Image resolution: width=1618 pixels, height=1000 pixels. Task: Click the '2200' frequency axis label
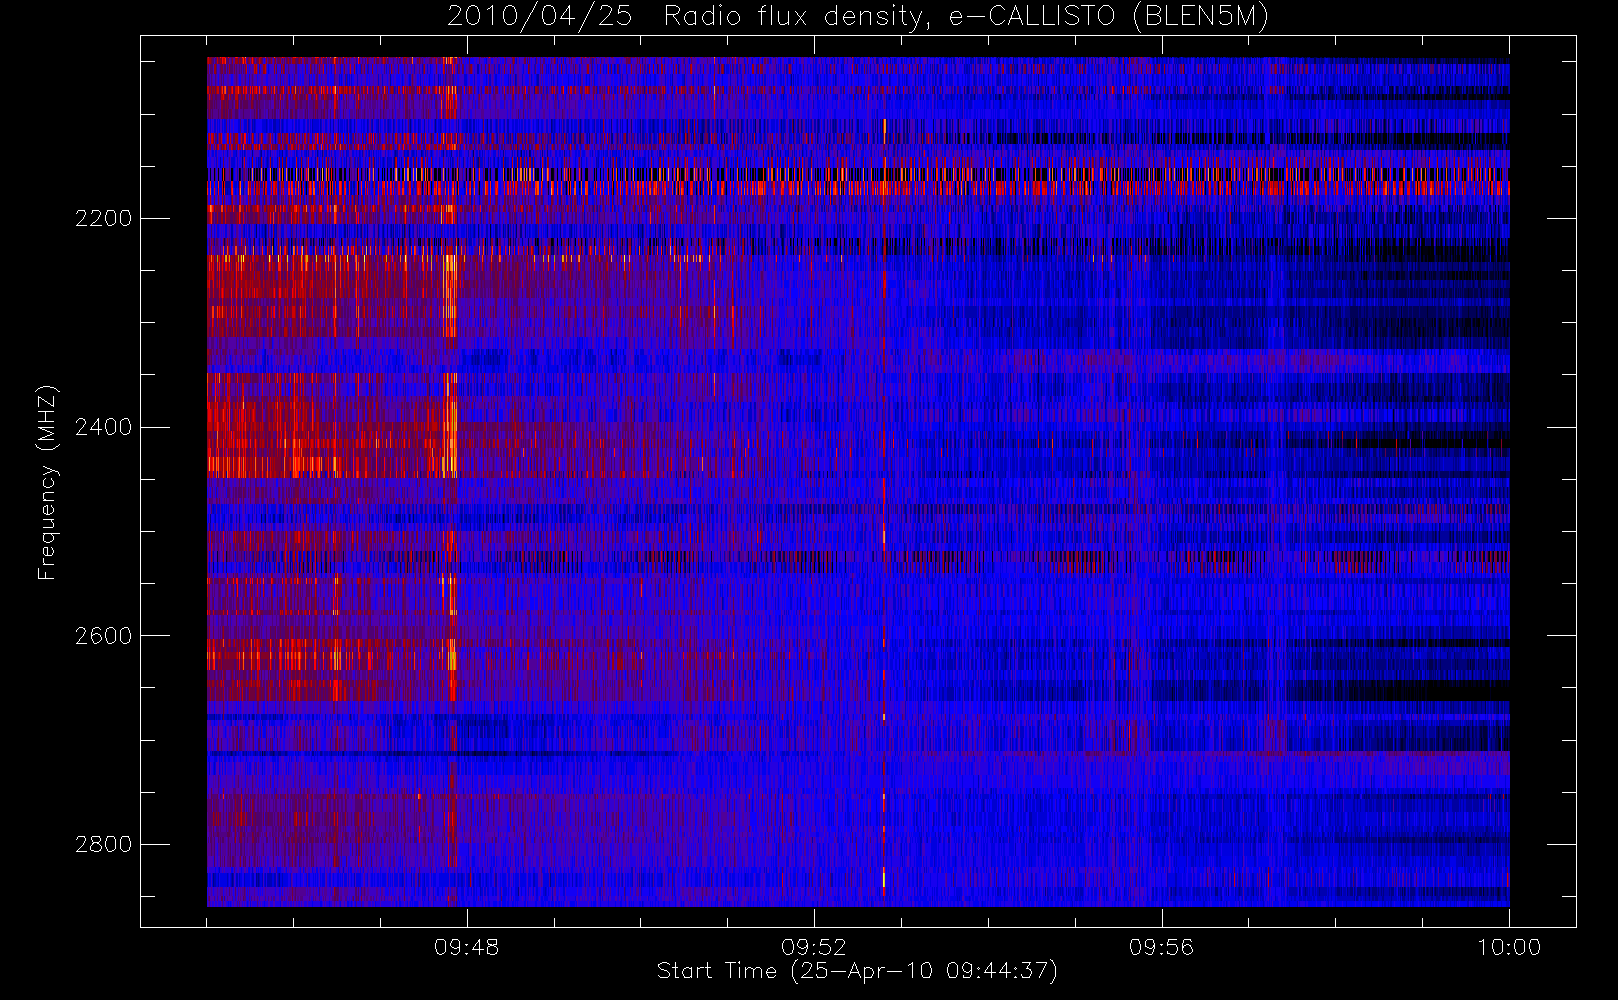[104, 219]
